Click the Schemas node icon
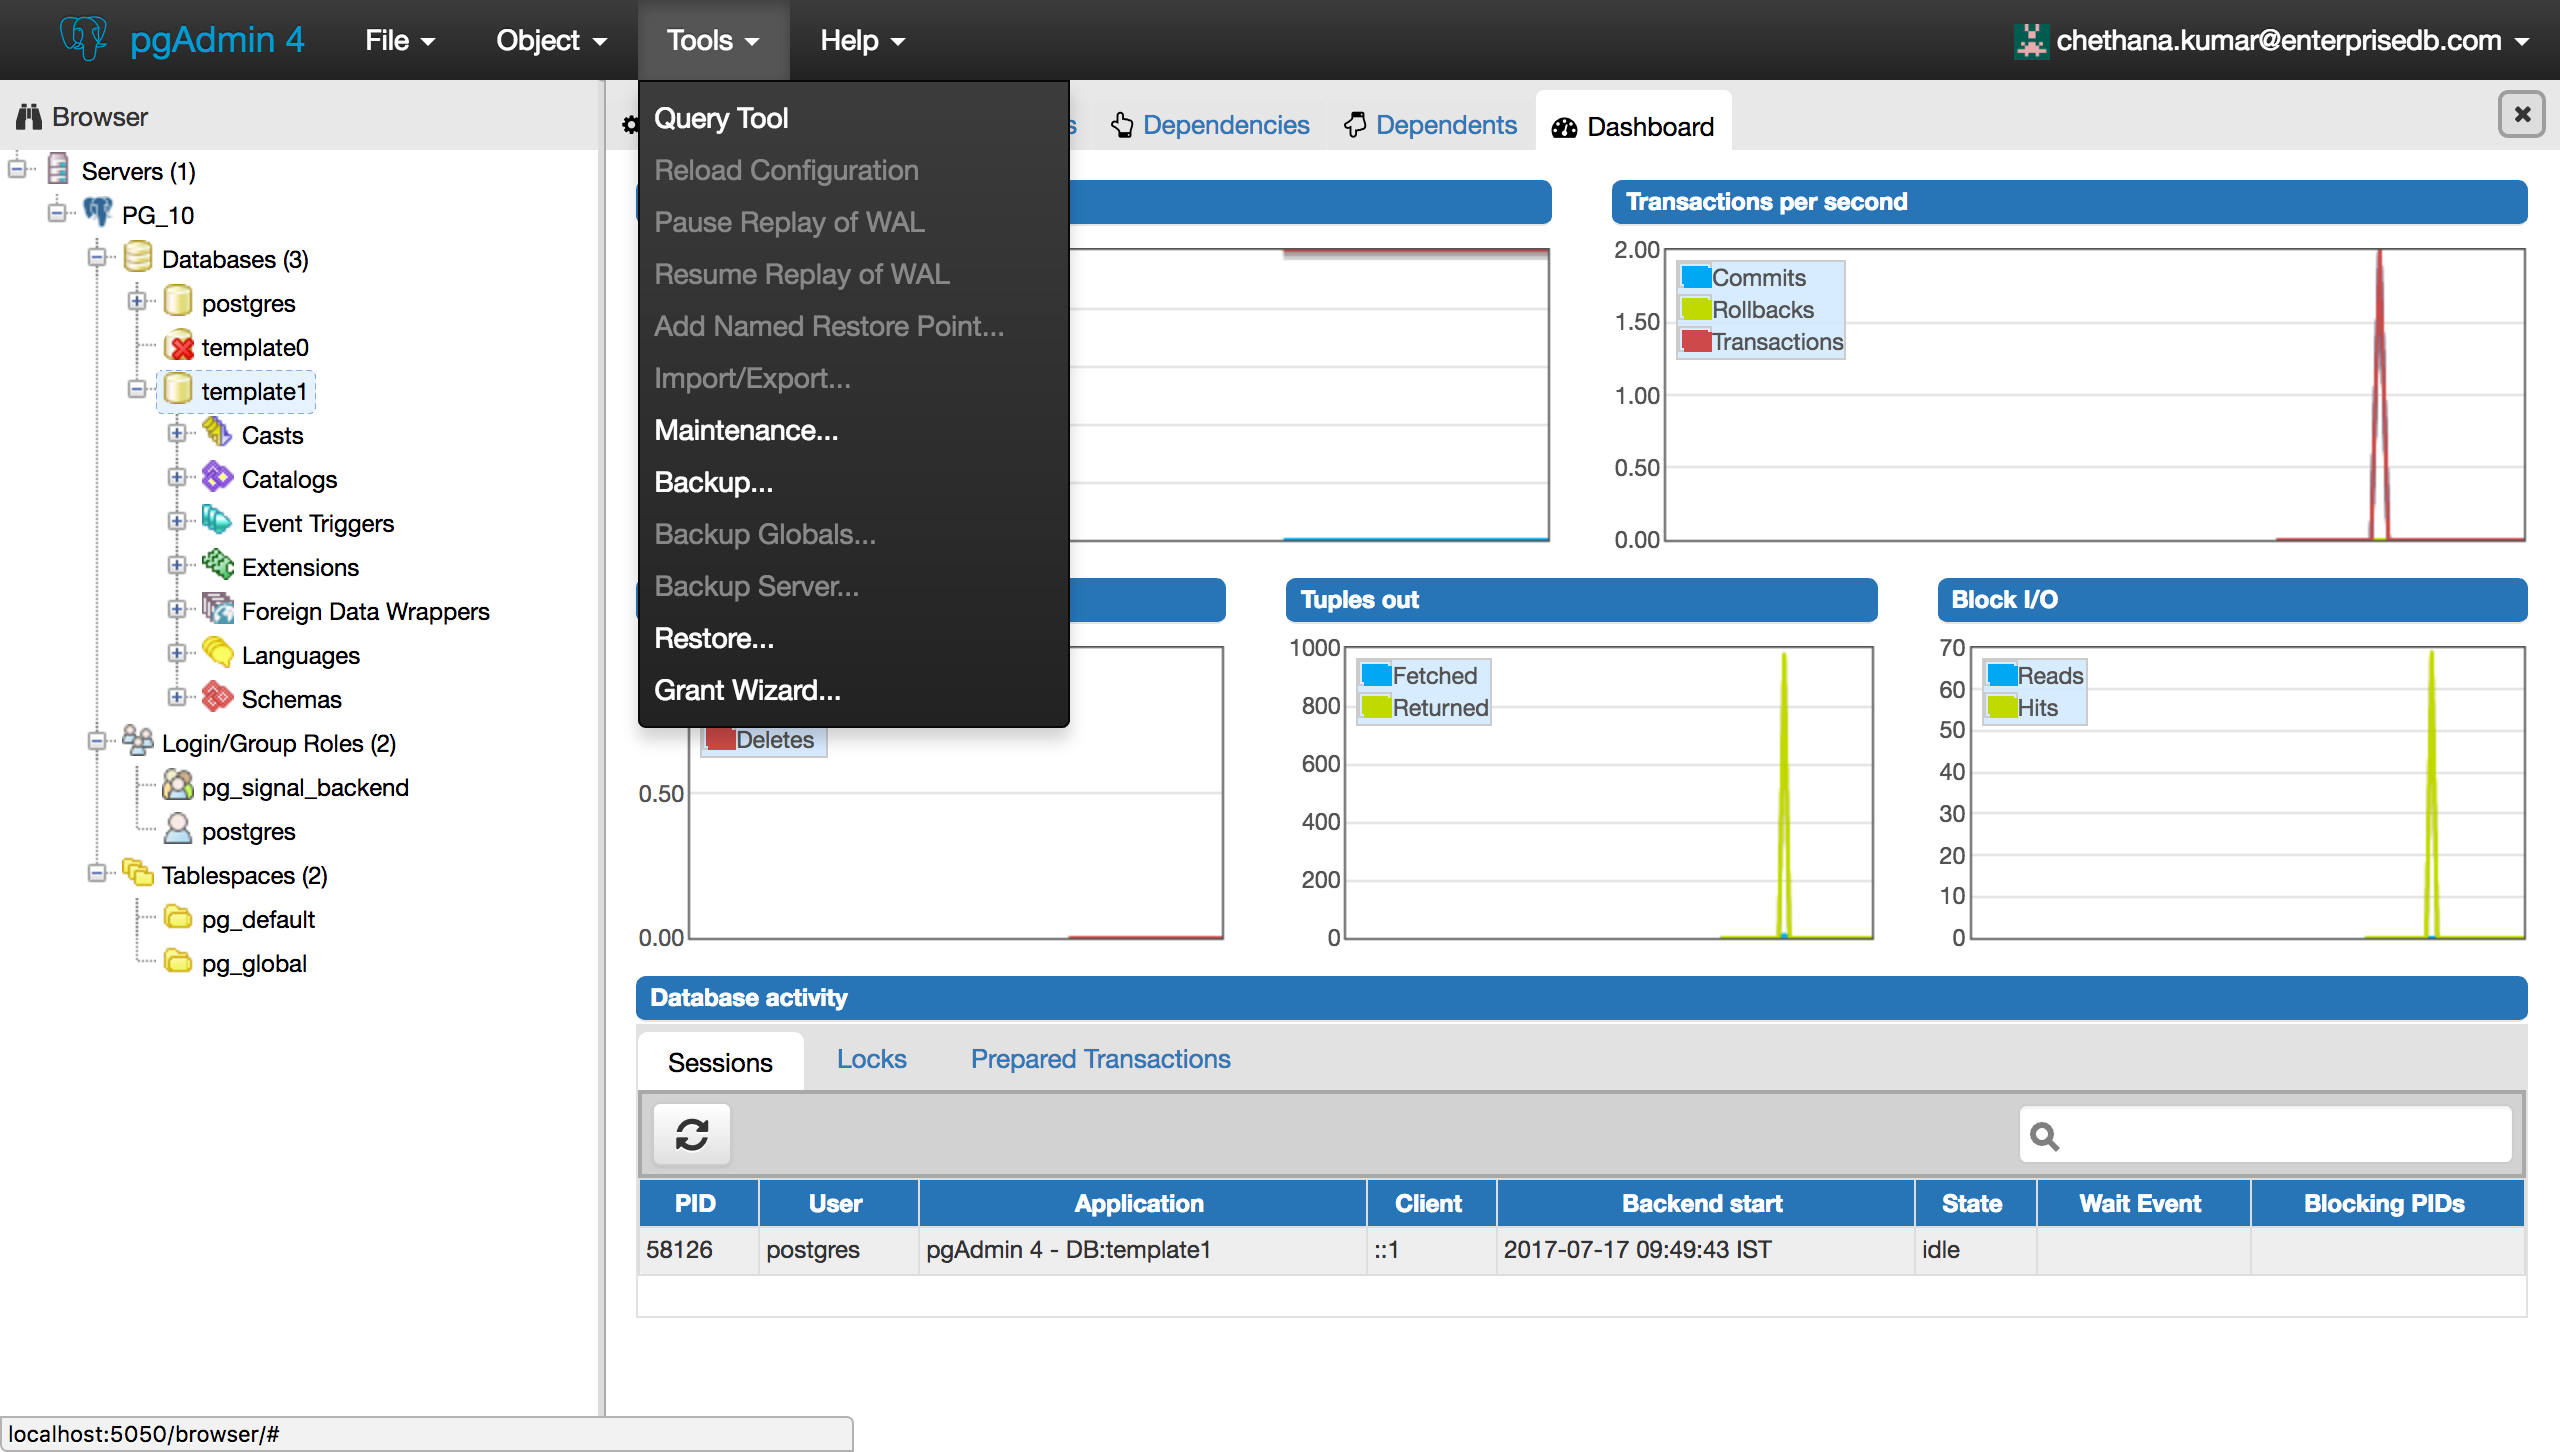Screen dimensions: 2560x1452 217,697
